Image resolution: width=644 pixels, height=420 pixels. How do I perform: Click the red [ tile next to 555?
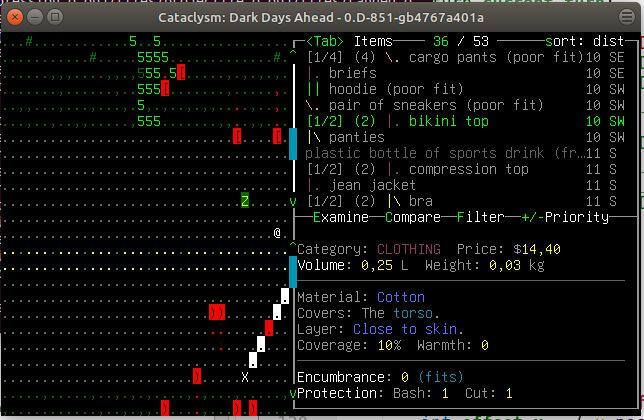[165, 89]
